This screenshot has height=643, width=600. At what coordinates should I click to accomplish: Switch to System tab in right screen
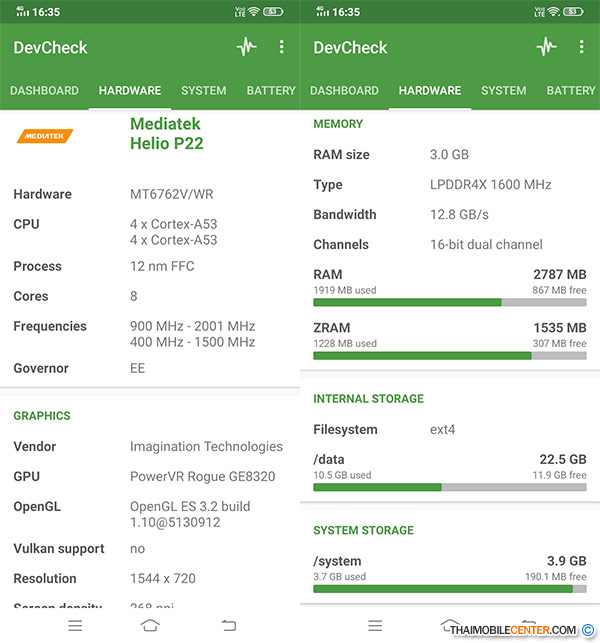[x=504, y=91]
